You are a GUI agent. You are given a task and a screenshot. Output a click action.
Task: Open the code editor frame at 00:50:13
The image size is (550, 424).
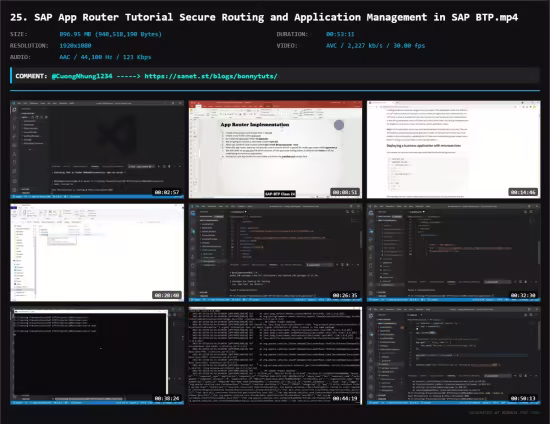click(454, 356)
